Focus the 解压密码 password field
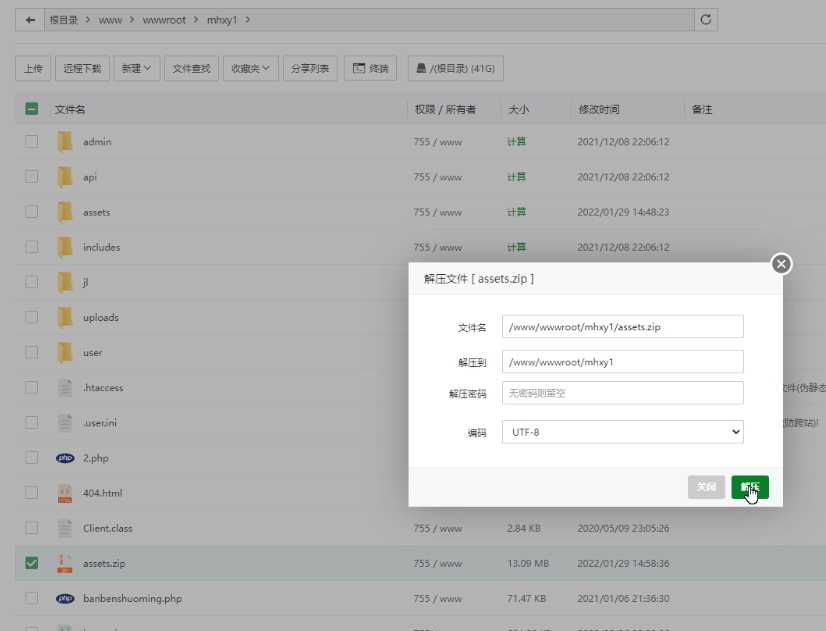Image resolution: width=826 pixels, height=631 pixels. pos(623,393)
